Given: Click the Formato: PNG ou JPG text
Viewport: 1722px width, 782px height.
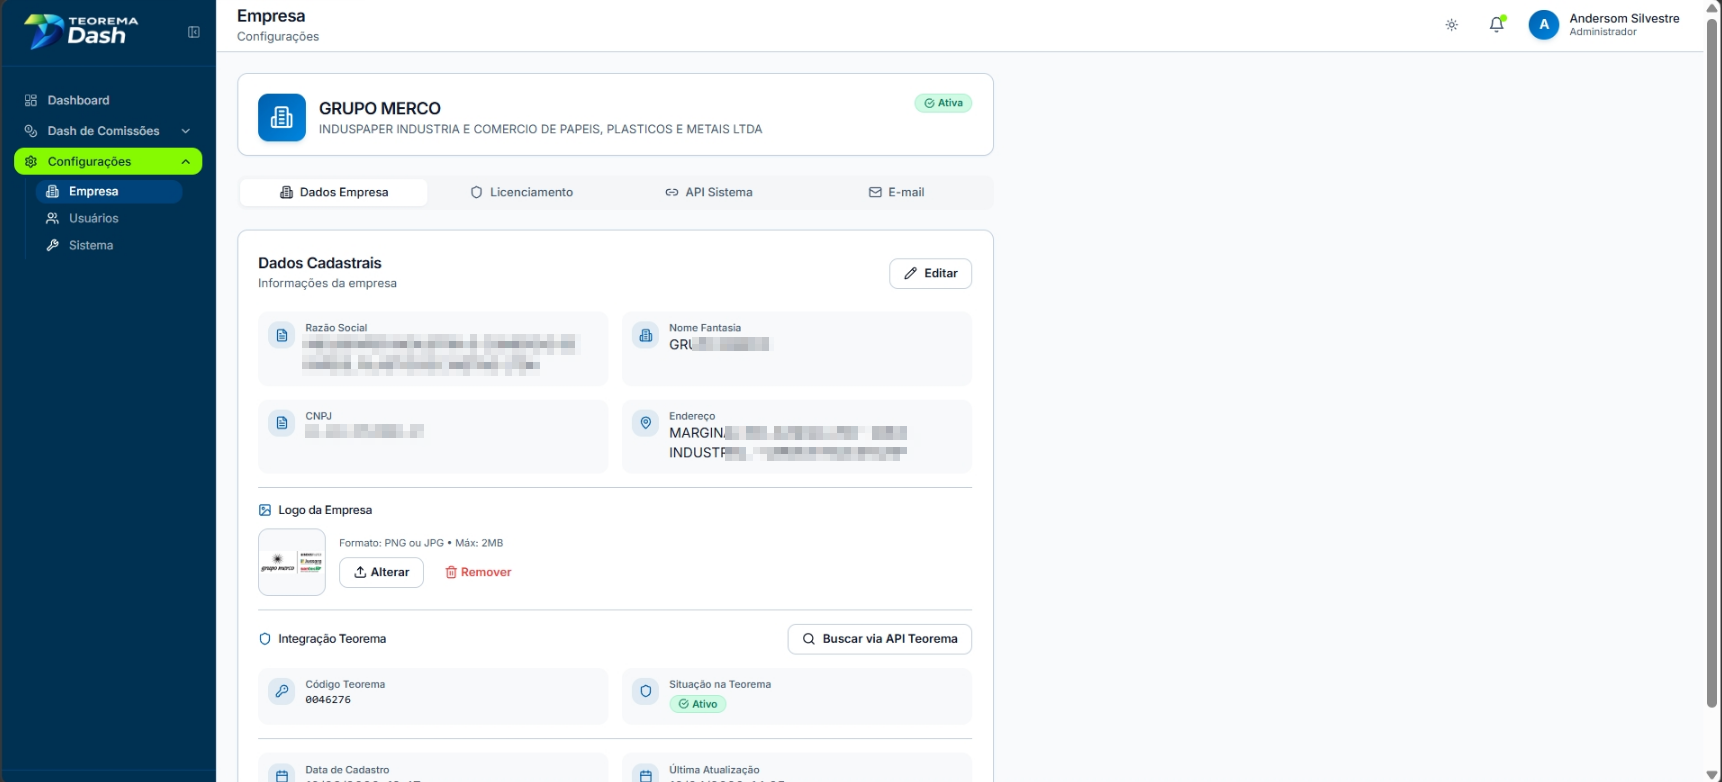Looking at the screenshot, I should (421, 543).
